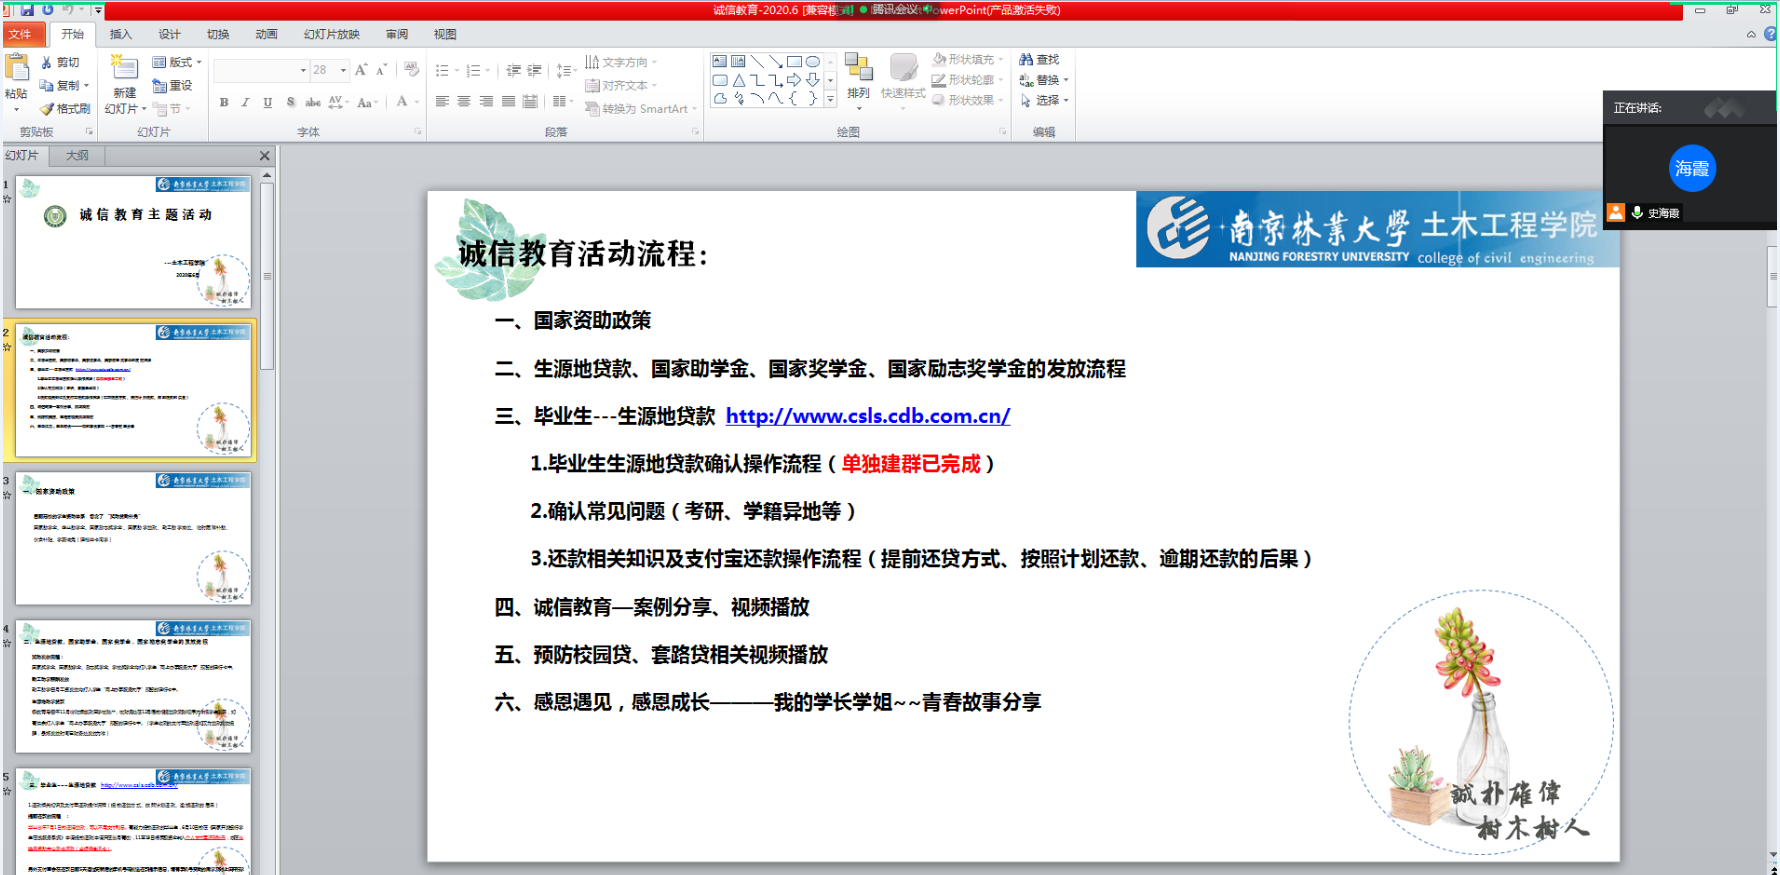
Task: Click the Cut (剪切) scissors icon
Action: click(47, 62)
